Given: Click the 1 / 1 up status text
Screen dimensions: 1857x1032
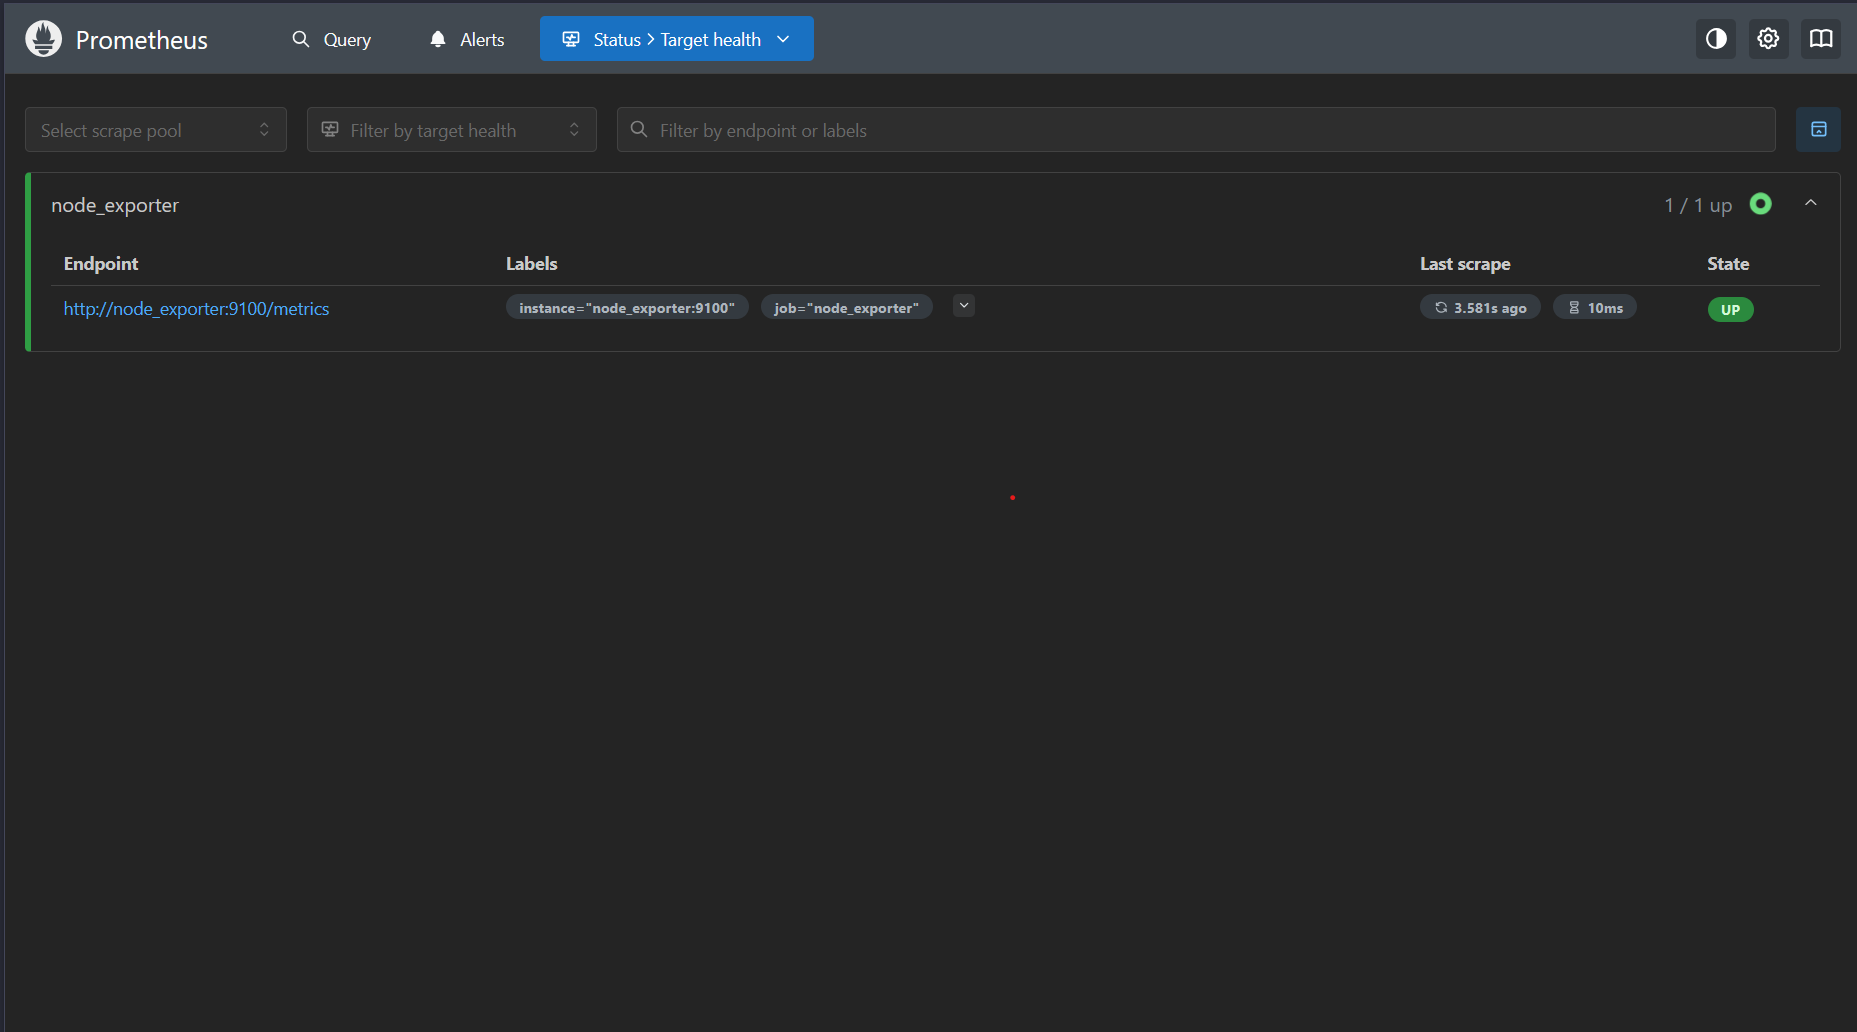Looking at the screenshot, I should [x=1698, y=205].
